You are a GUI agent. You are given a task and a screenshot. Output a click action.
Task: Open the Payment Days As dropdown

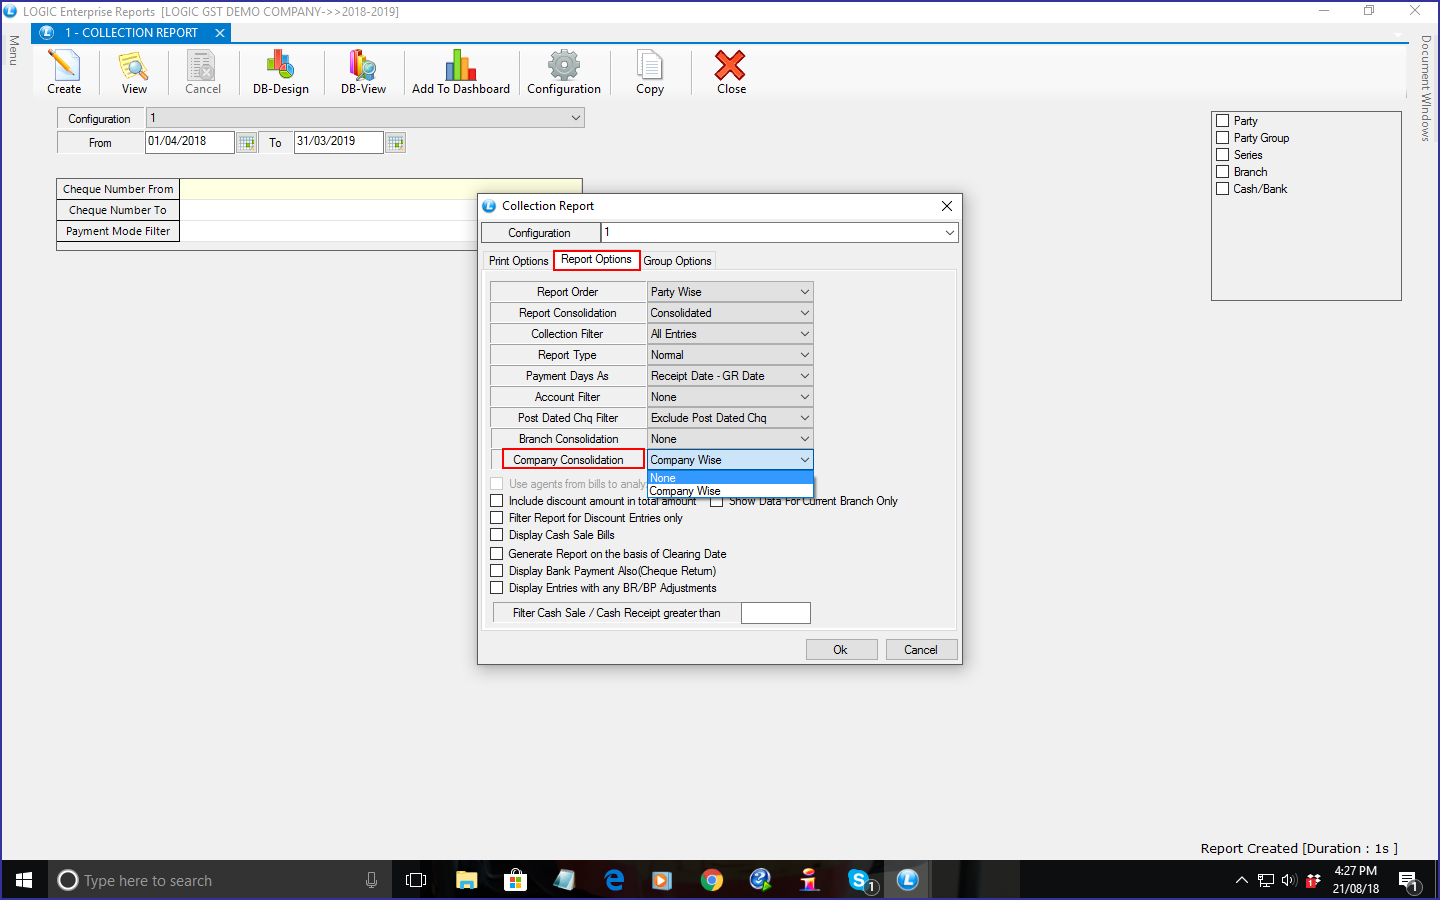coord(730,376)
